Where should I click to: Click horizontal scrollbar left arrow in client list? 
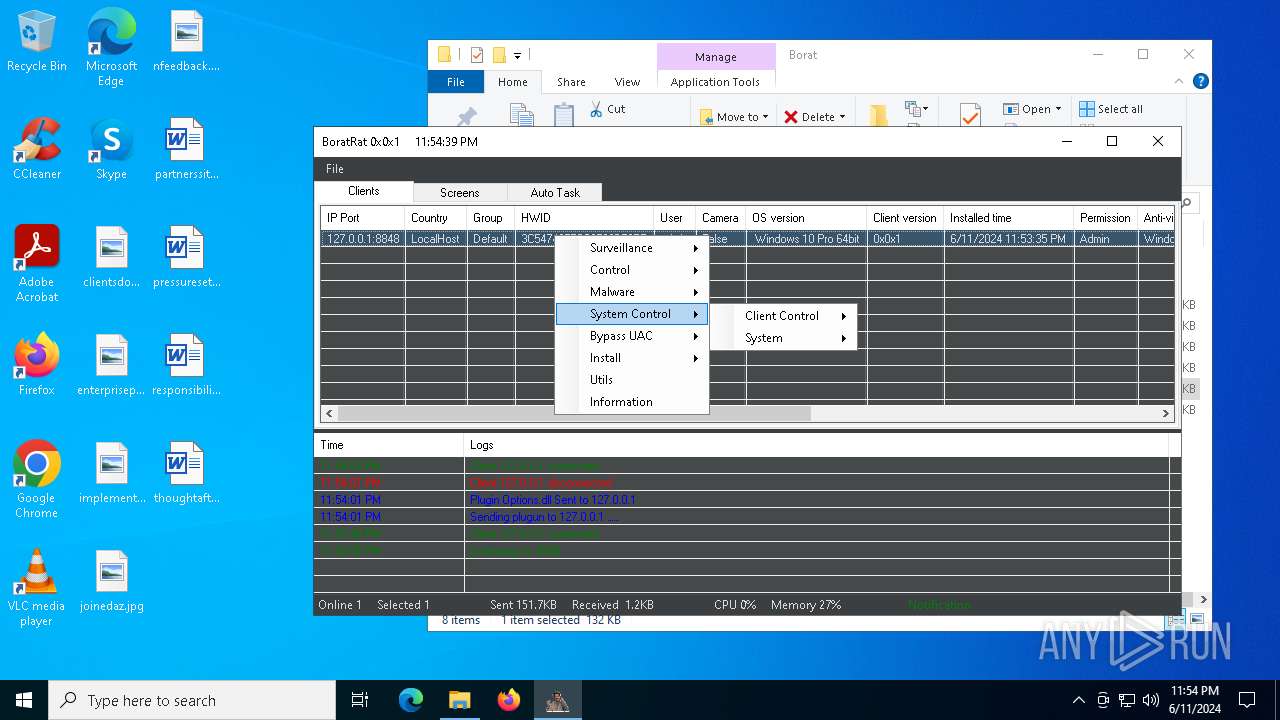[329, 413]
